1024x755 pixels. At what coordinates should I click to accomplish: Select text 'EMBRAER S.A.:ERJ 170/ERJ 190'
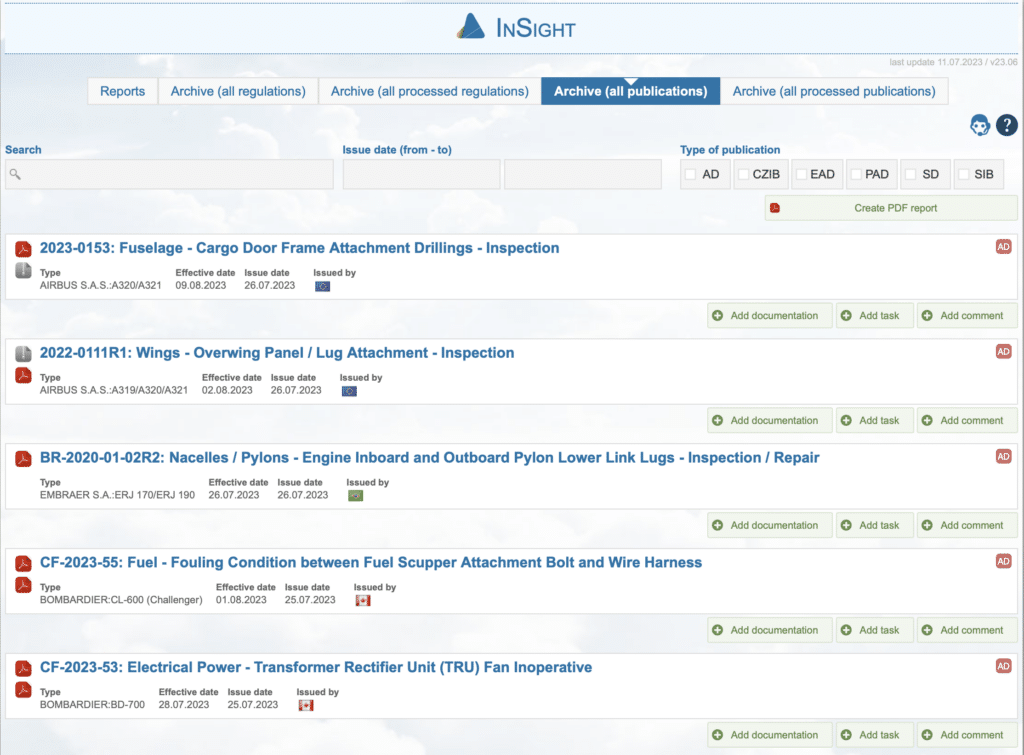[118, 495]
